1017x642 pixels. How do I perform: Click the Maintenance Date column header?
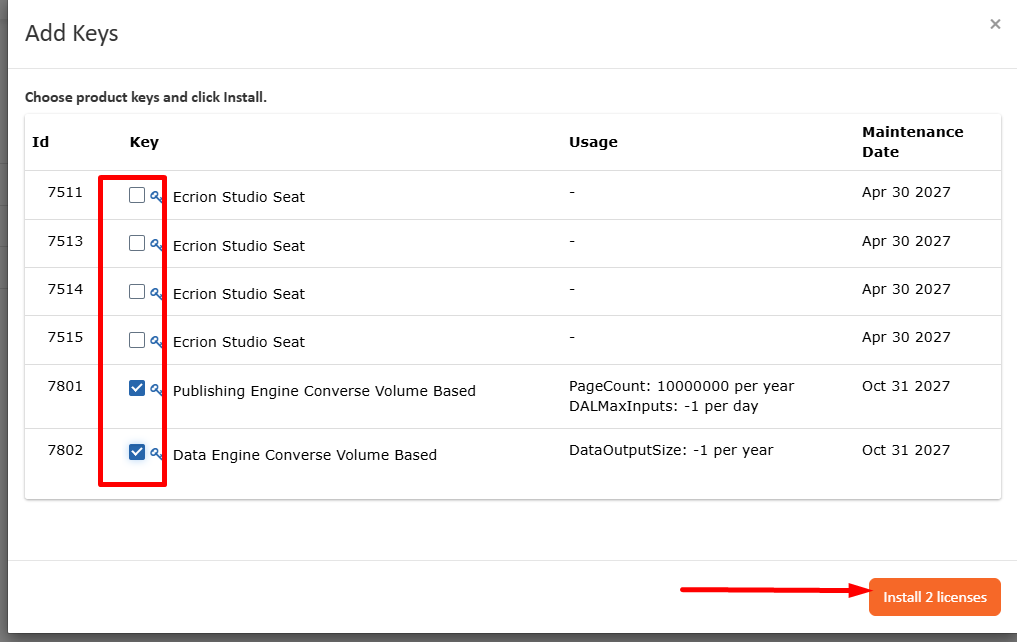[x=912, y=142]
